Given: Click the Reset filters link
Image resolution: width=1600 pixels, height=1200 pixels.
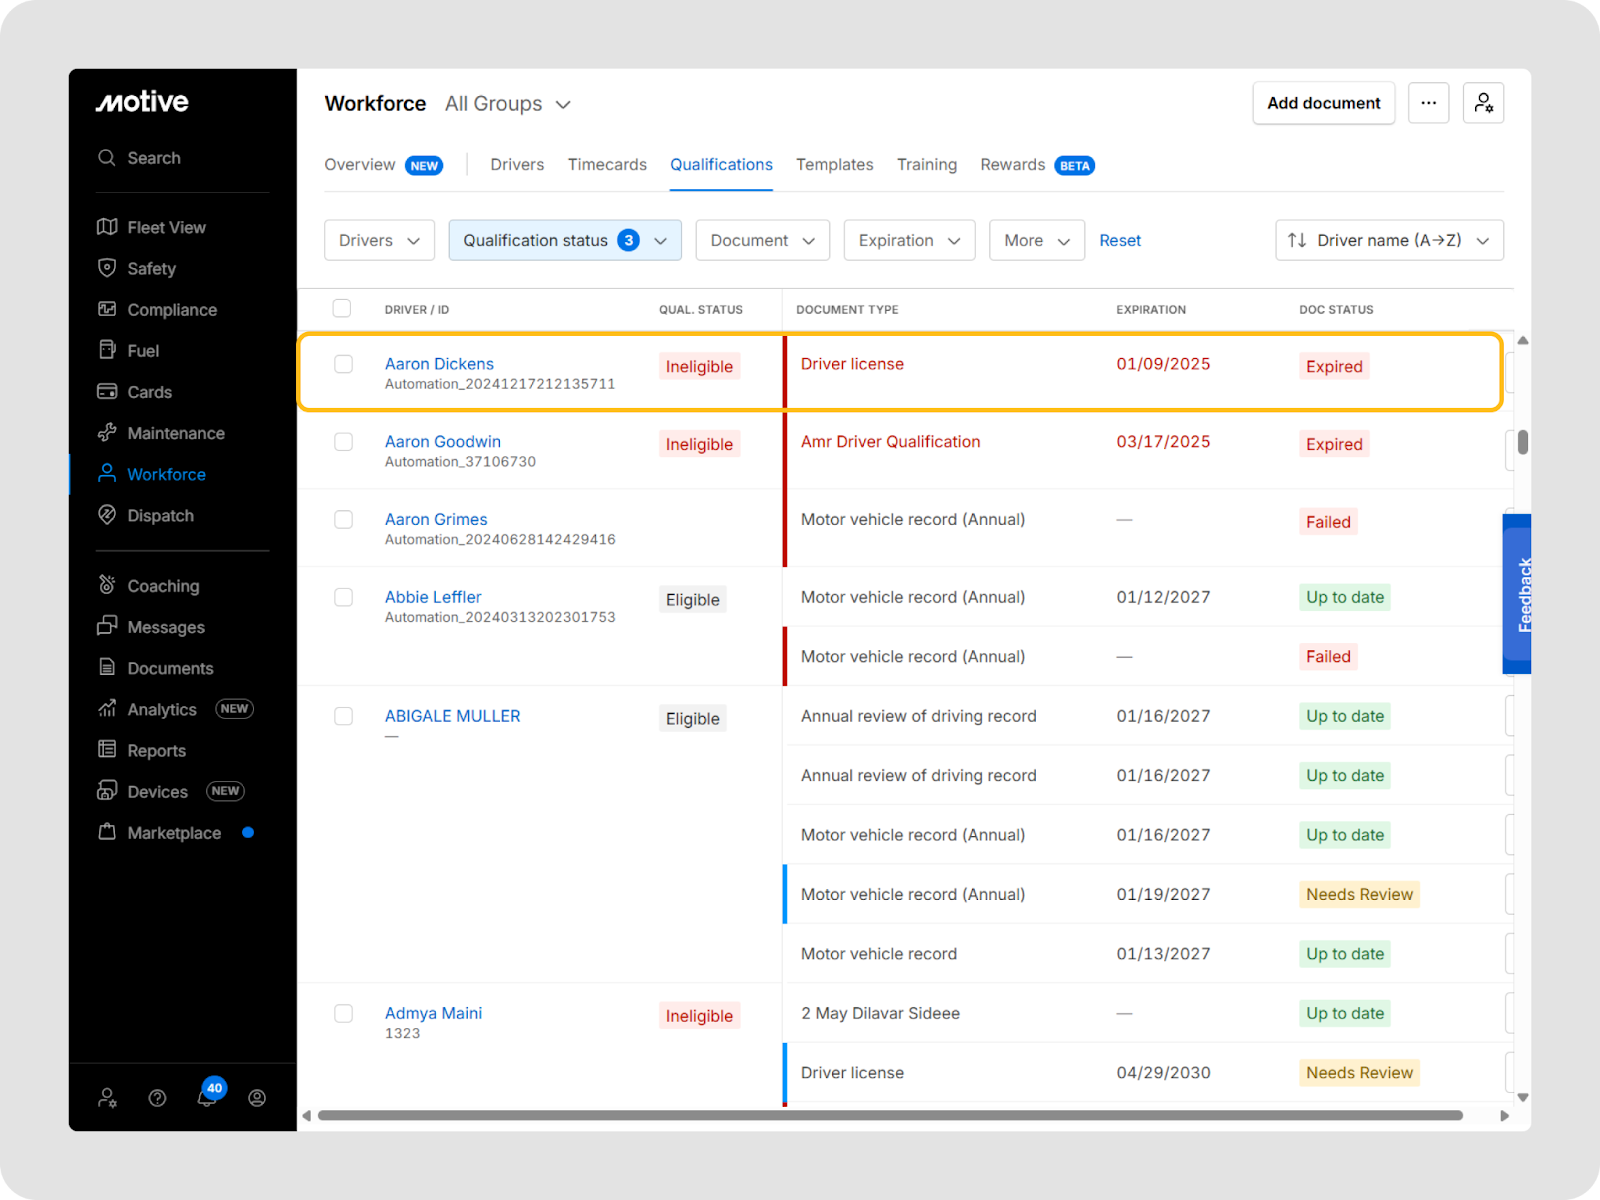Looking at the screenshot, I should [1119, 241].
